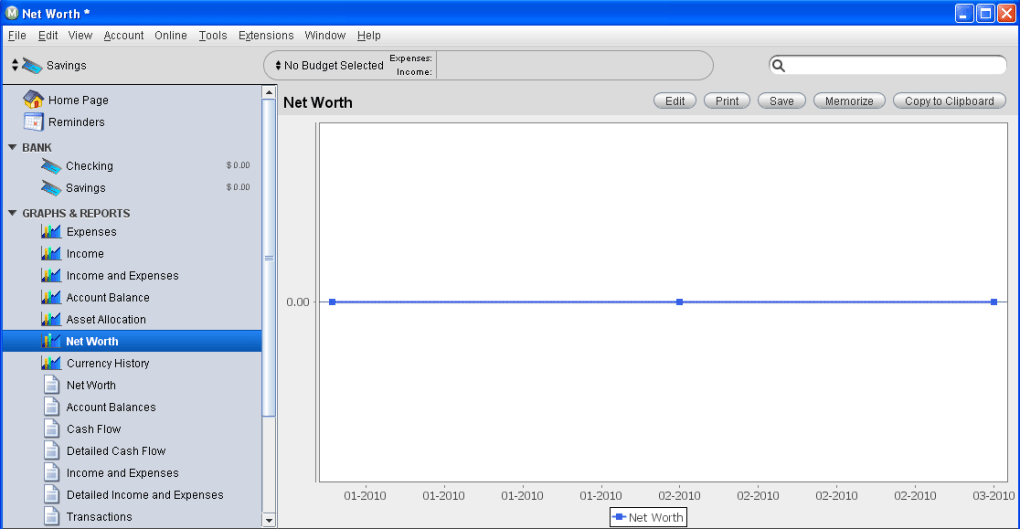Screen dimensions: 1020x529
Task: Click the Memorize button
Action: pos(849,101)
